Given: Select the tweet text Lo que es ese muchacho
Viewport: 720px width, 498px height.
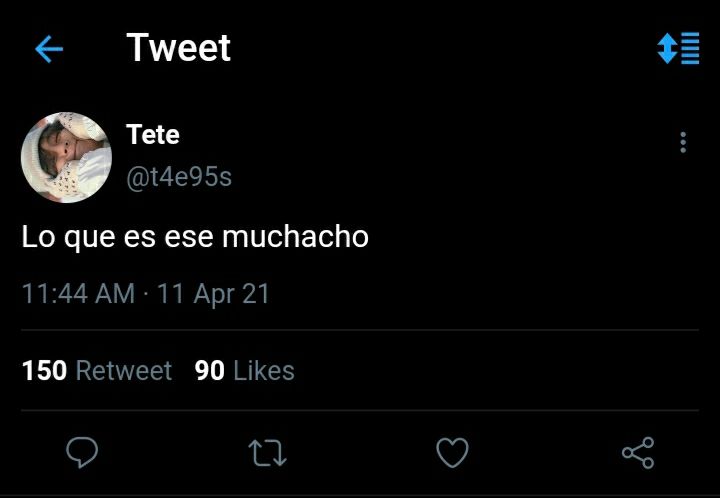Looking at the screenshot, I should coord(195,238).
